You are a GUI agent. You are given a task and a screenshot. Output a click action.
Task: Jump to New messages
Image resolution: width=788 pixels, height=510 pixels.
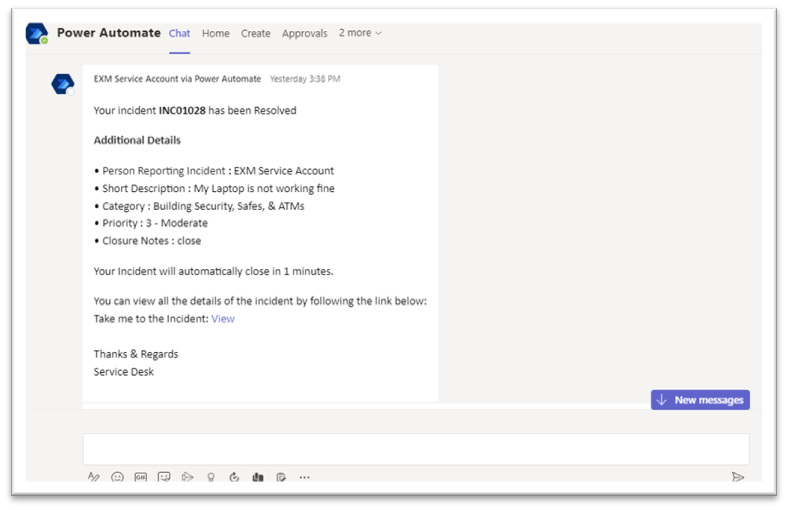point(700,400)
